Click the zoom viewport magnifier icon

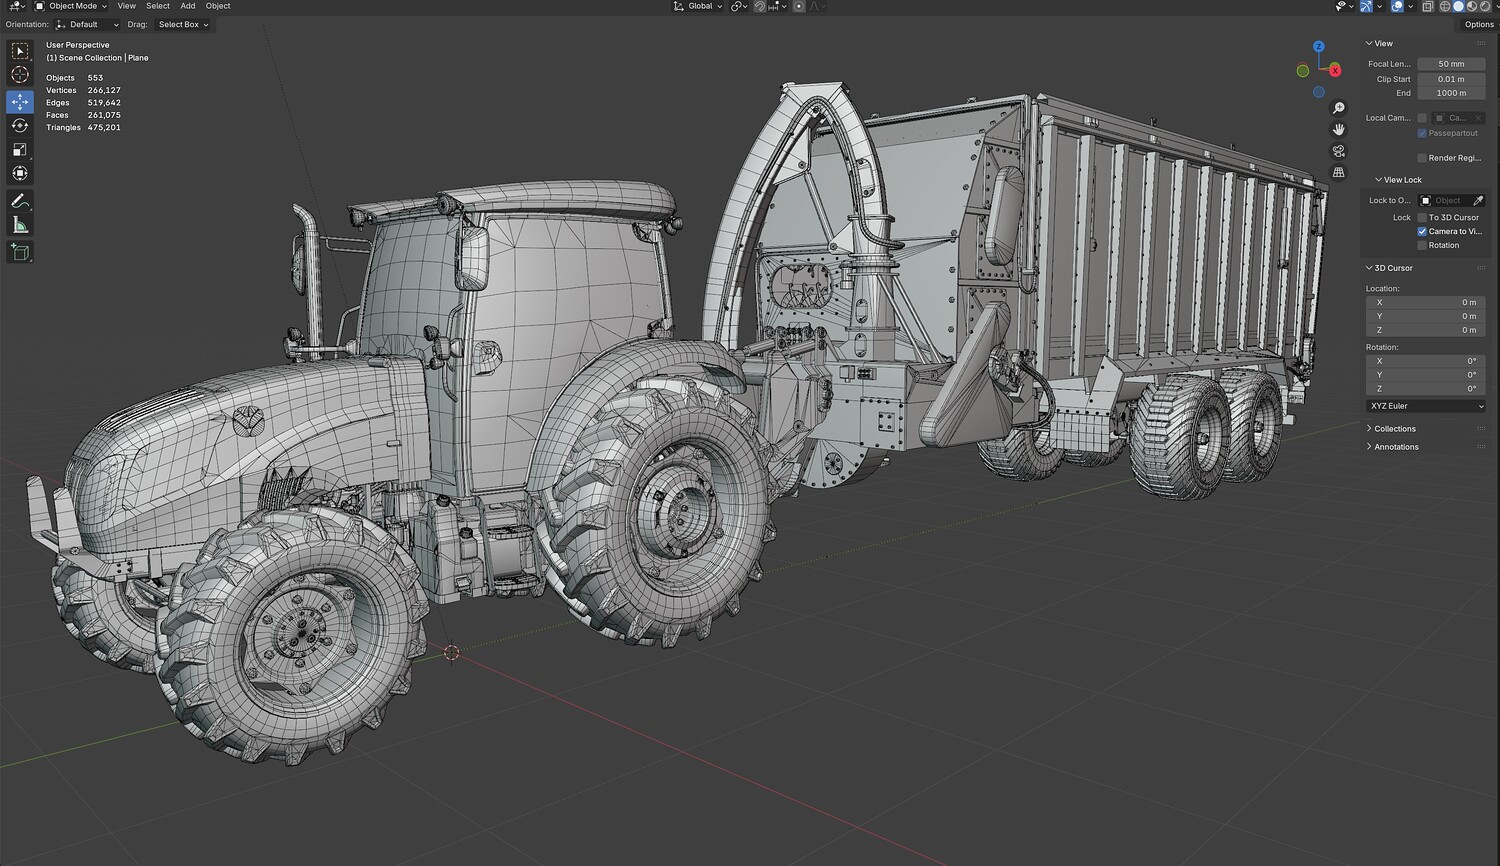click(x=1339, y=108)
